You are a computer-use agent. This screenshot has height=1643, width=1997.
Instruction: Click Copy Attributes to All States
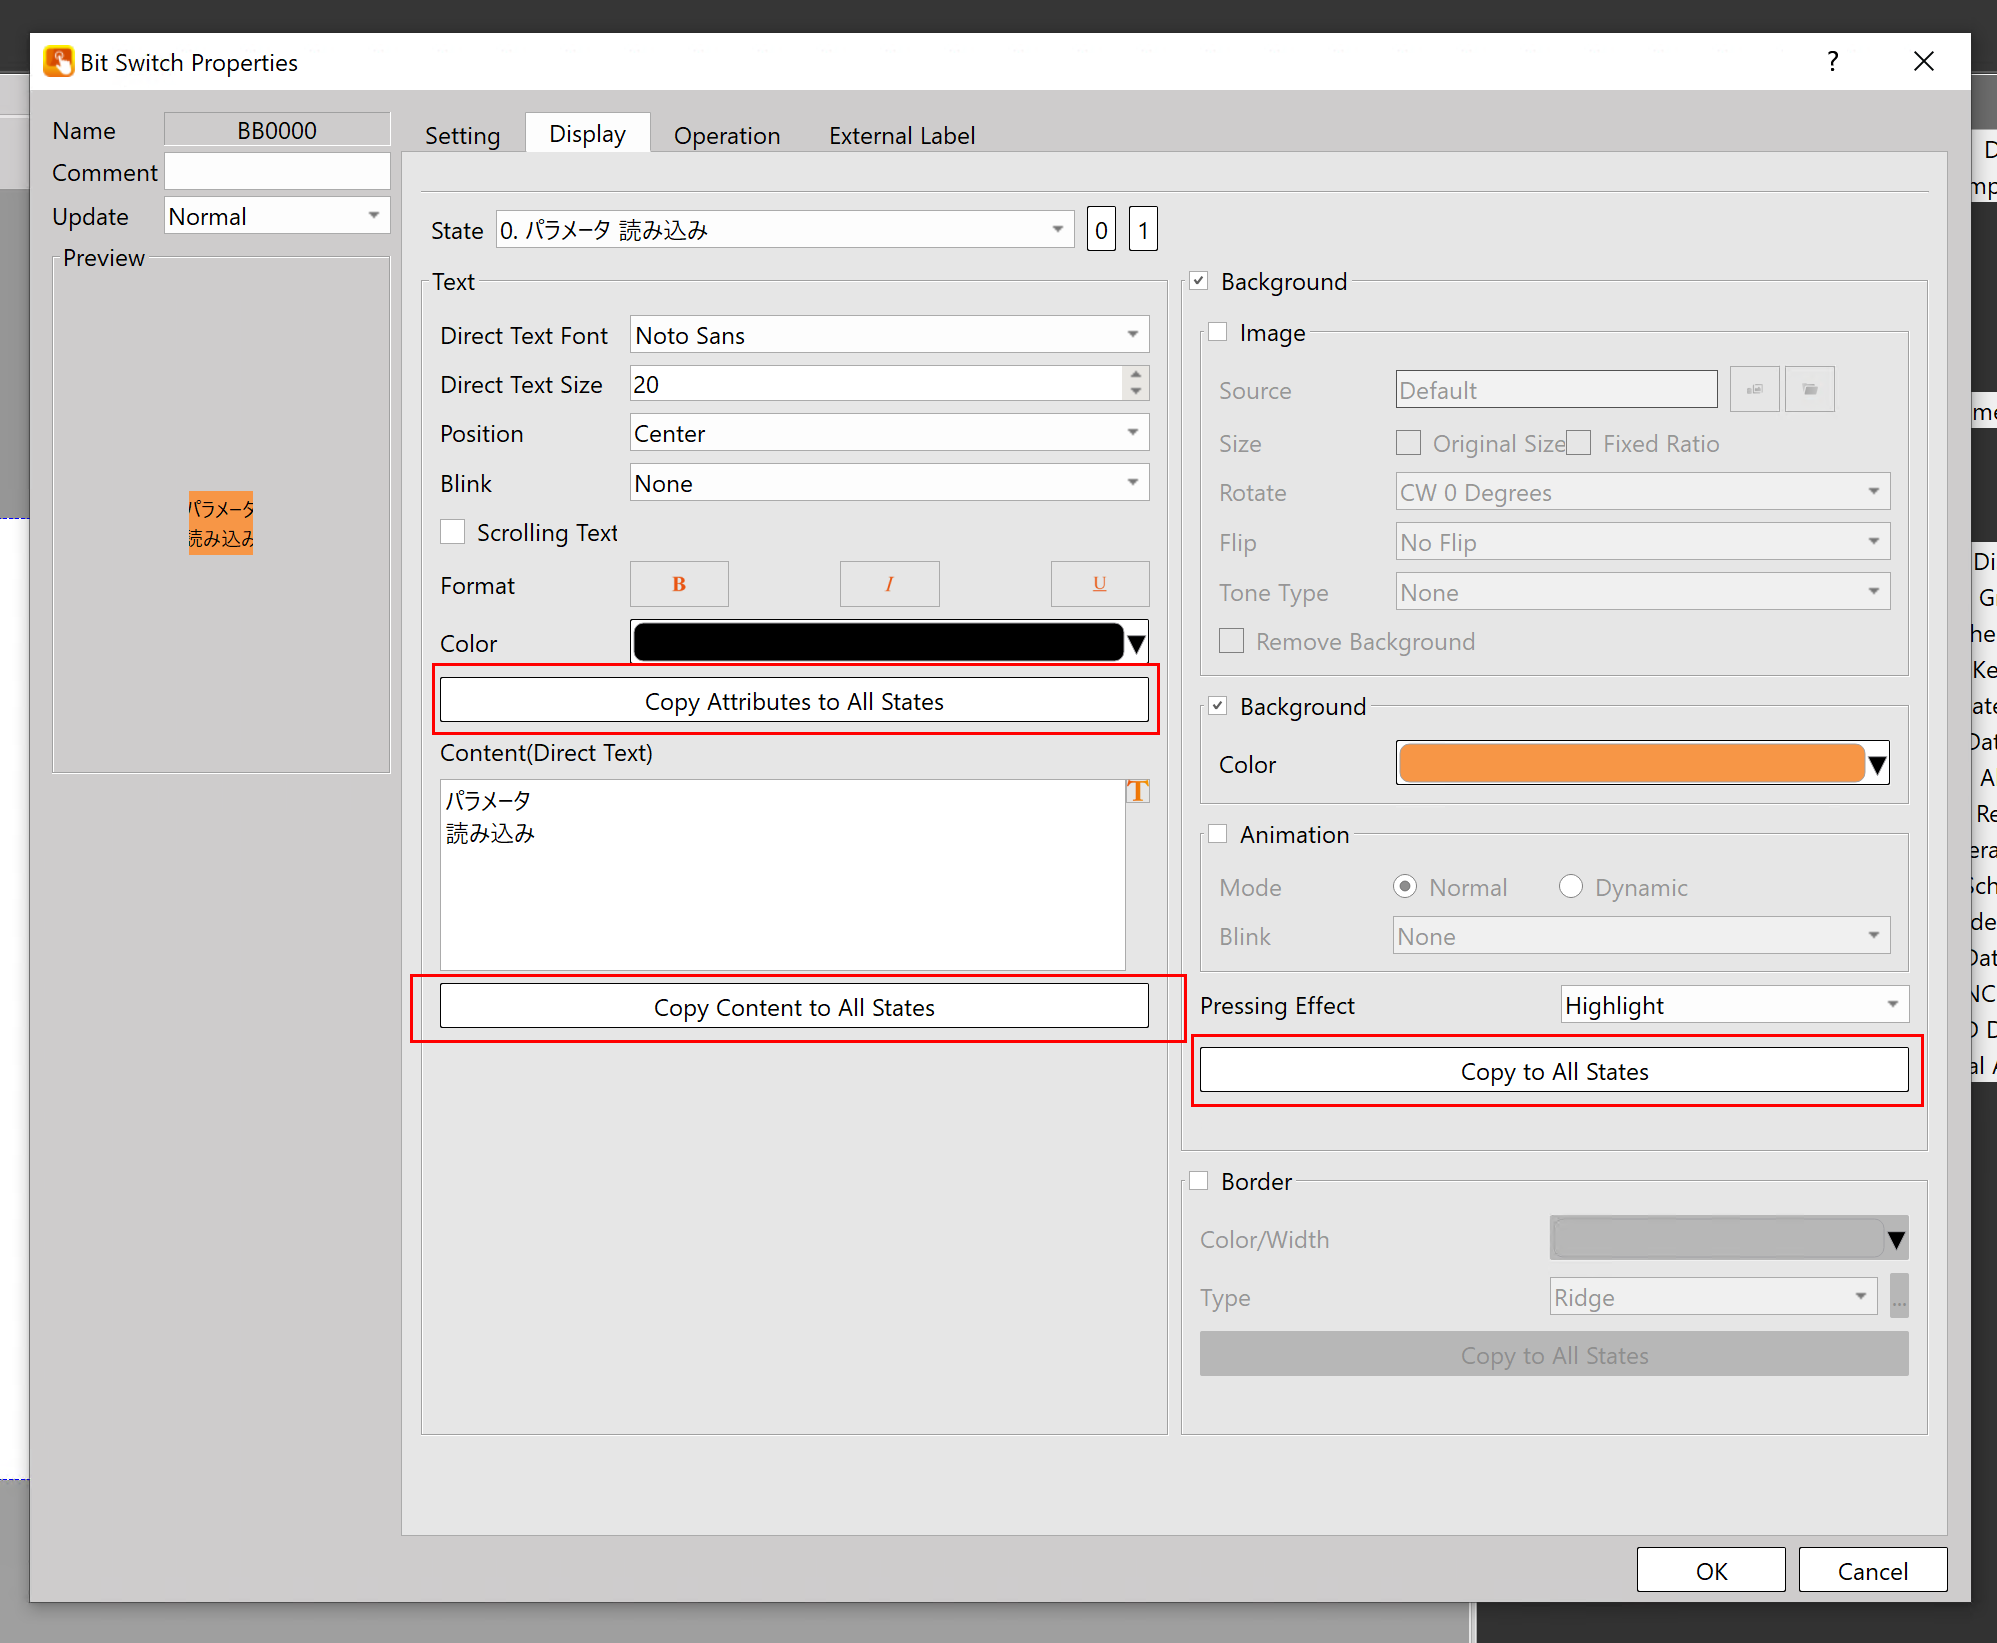[x=794, y=701]
